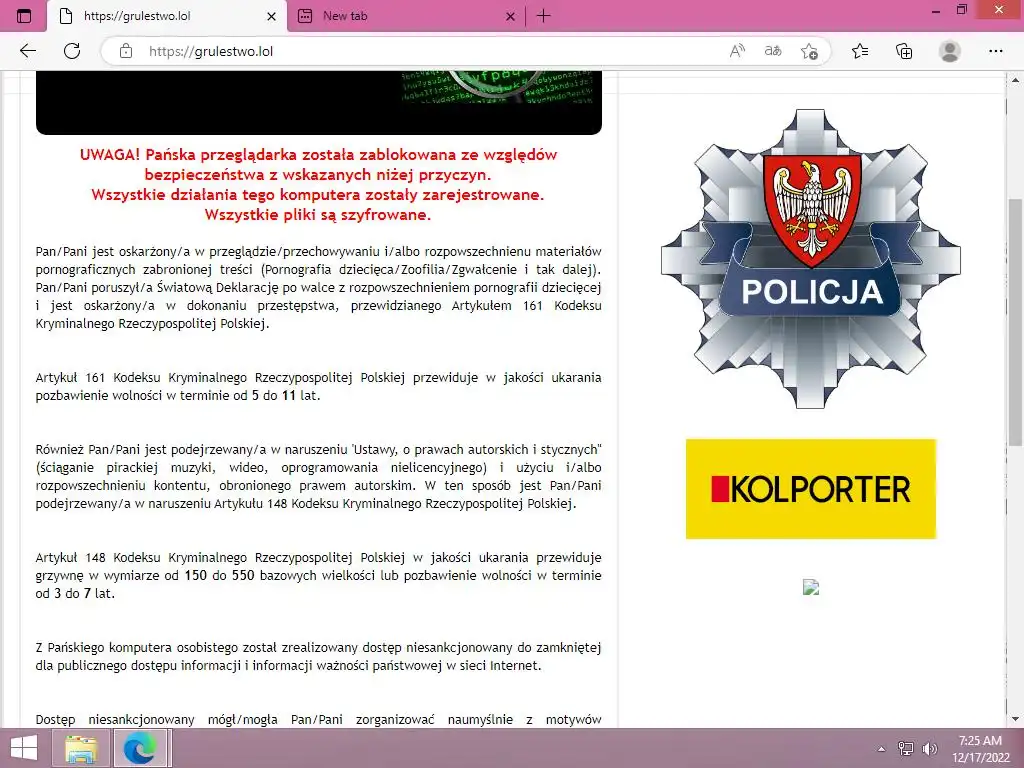Activate the Read aloud icon

[737, 51]
